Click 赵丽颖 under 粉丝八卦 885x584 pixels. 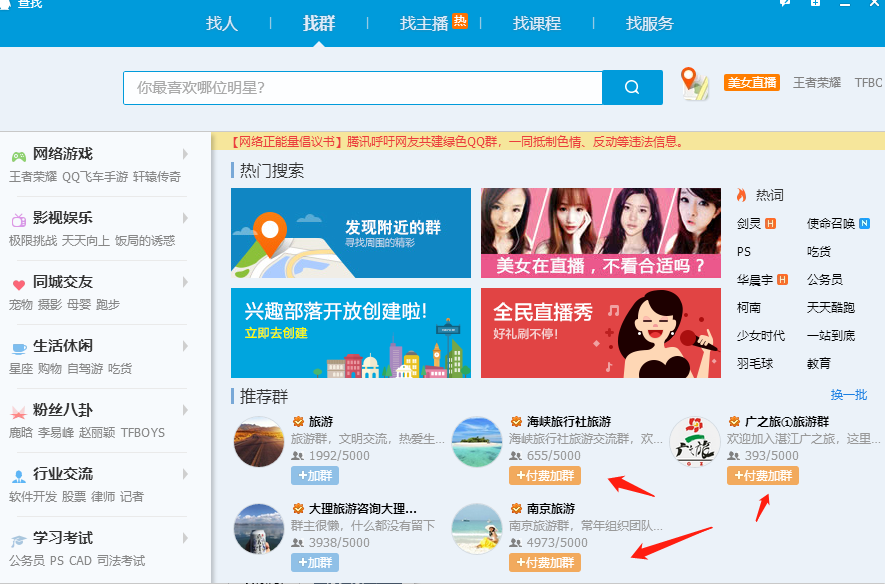(x=97, y=433)
